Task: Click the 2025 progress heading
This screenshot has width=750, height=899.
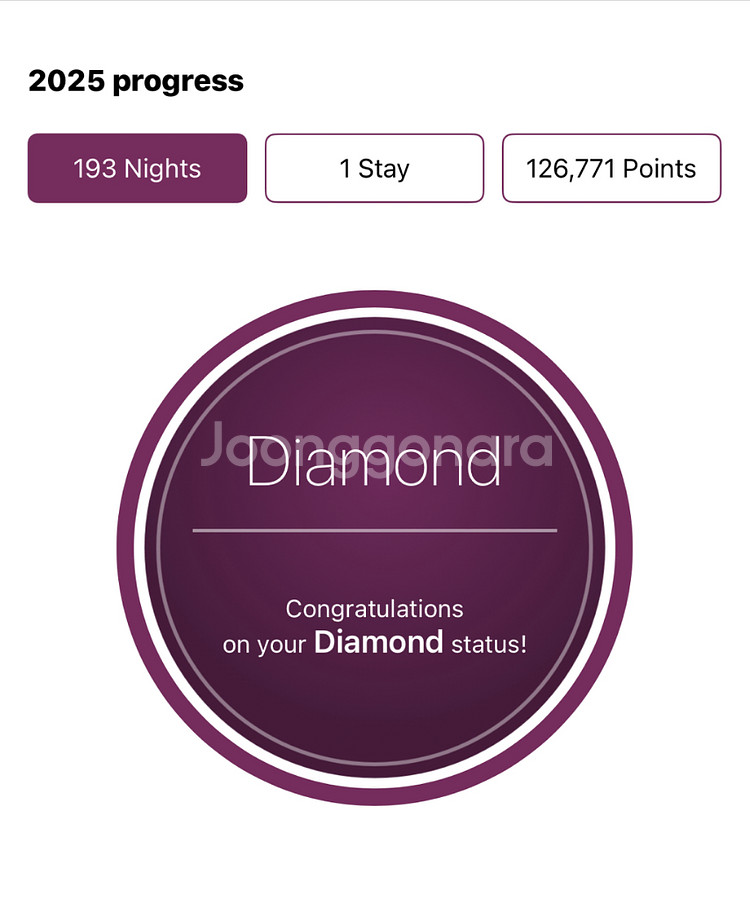Action: (x=136, y=81)
